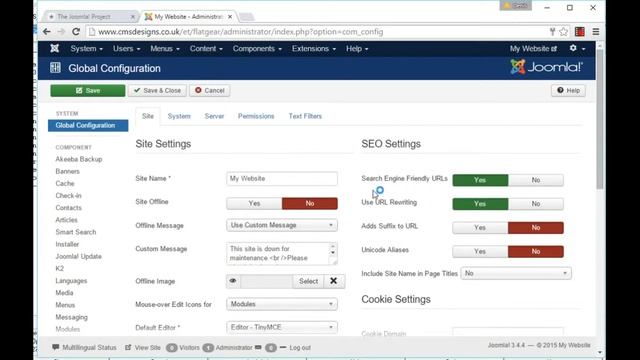Viewport: 640px width, 360px height.
Task: Click the browser address bar URL
Action: tap(241, 32)
